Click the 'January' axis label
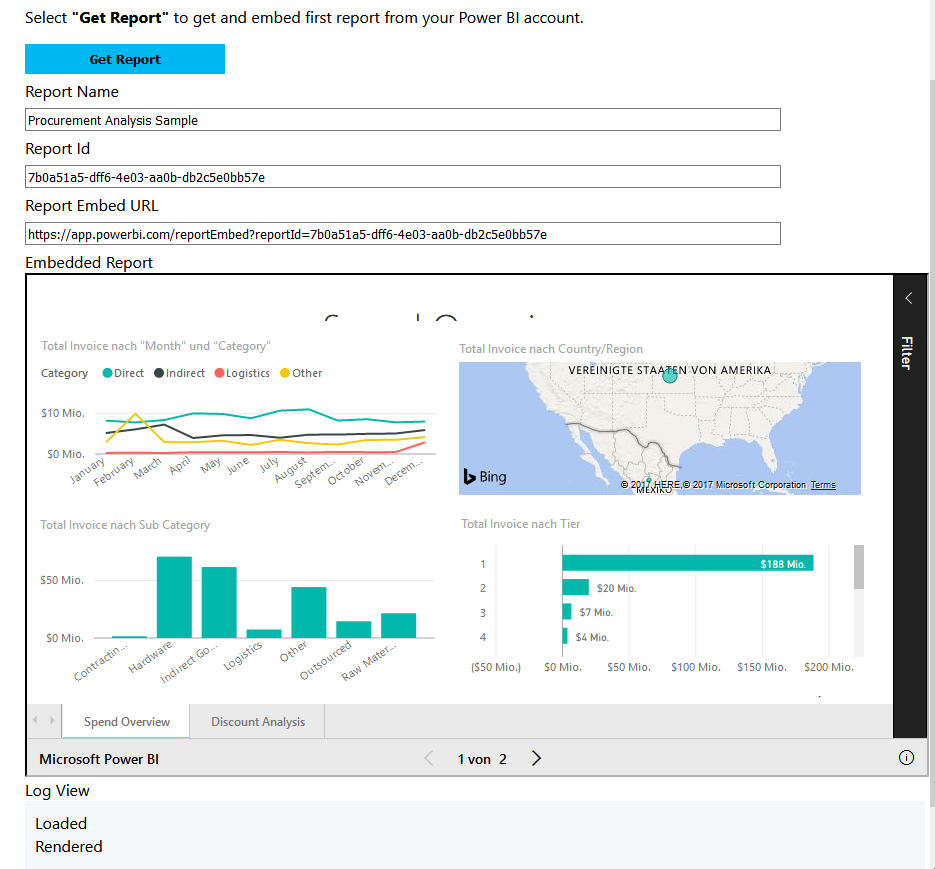935x869 pixels. [87, 471]
